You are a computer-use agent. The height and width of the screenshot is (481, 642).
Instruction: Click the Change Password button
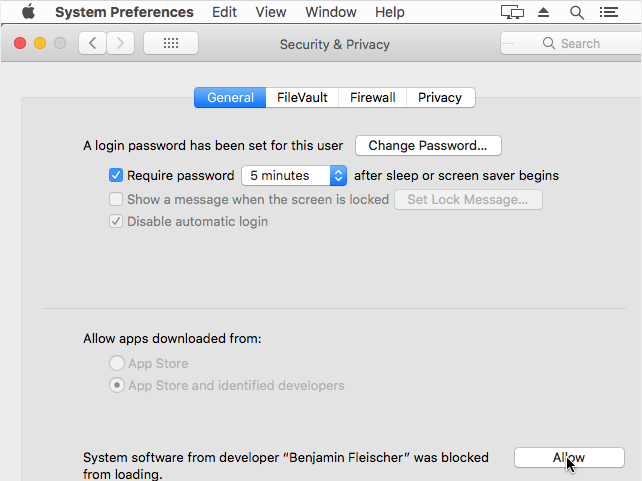point(428,146)
